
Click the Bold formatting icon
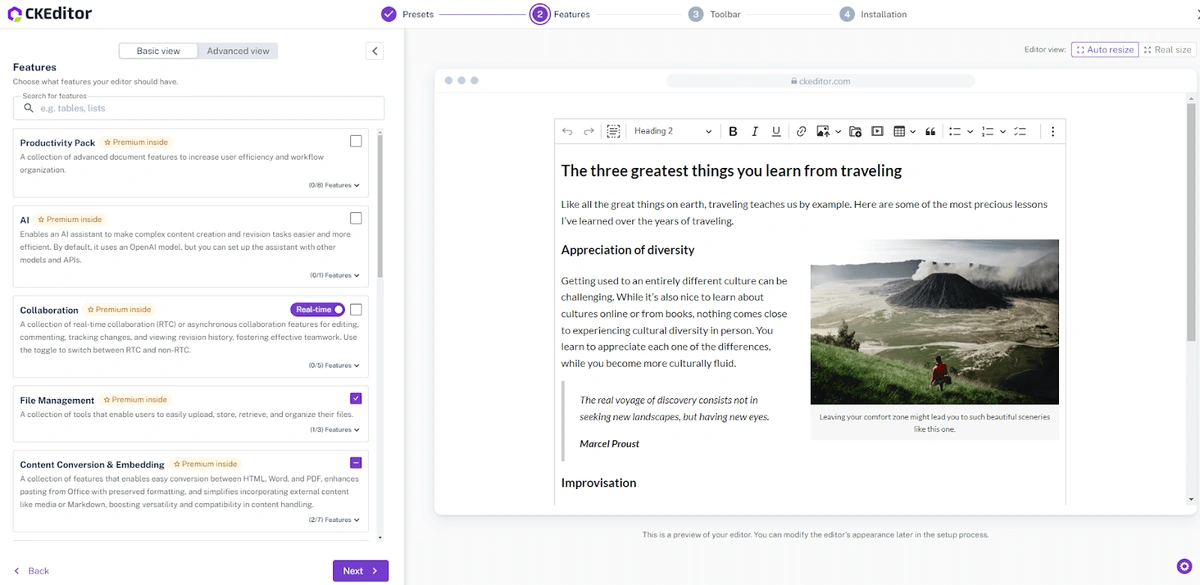point(733,131)
